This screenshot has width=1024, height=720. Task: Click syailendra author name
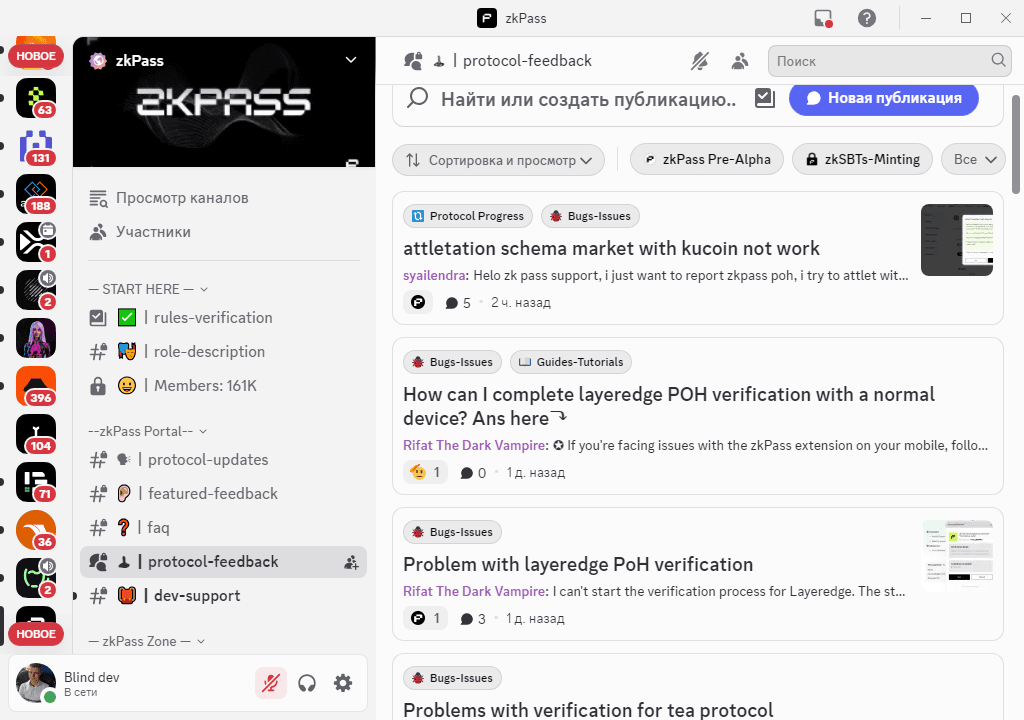pos(434,276)
